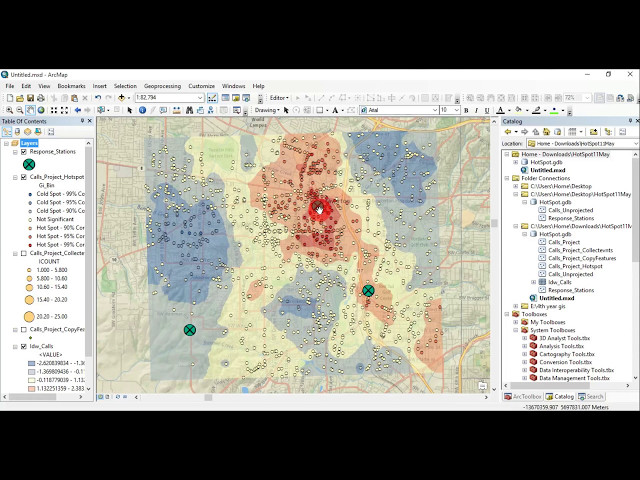Screen dimensions: 640x480
Task: Check the Calls_Project_Collectevents layer checkbox
Action: (24, 253)
